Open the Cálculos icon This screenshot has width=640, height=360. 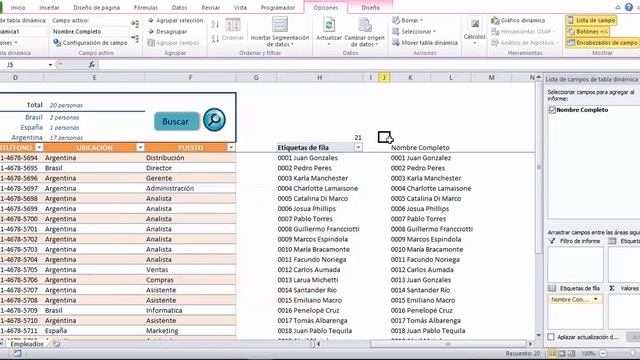[475, 24]
